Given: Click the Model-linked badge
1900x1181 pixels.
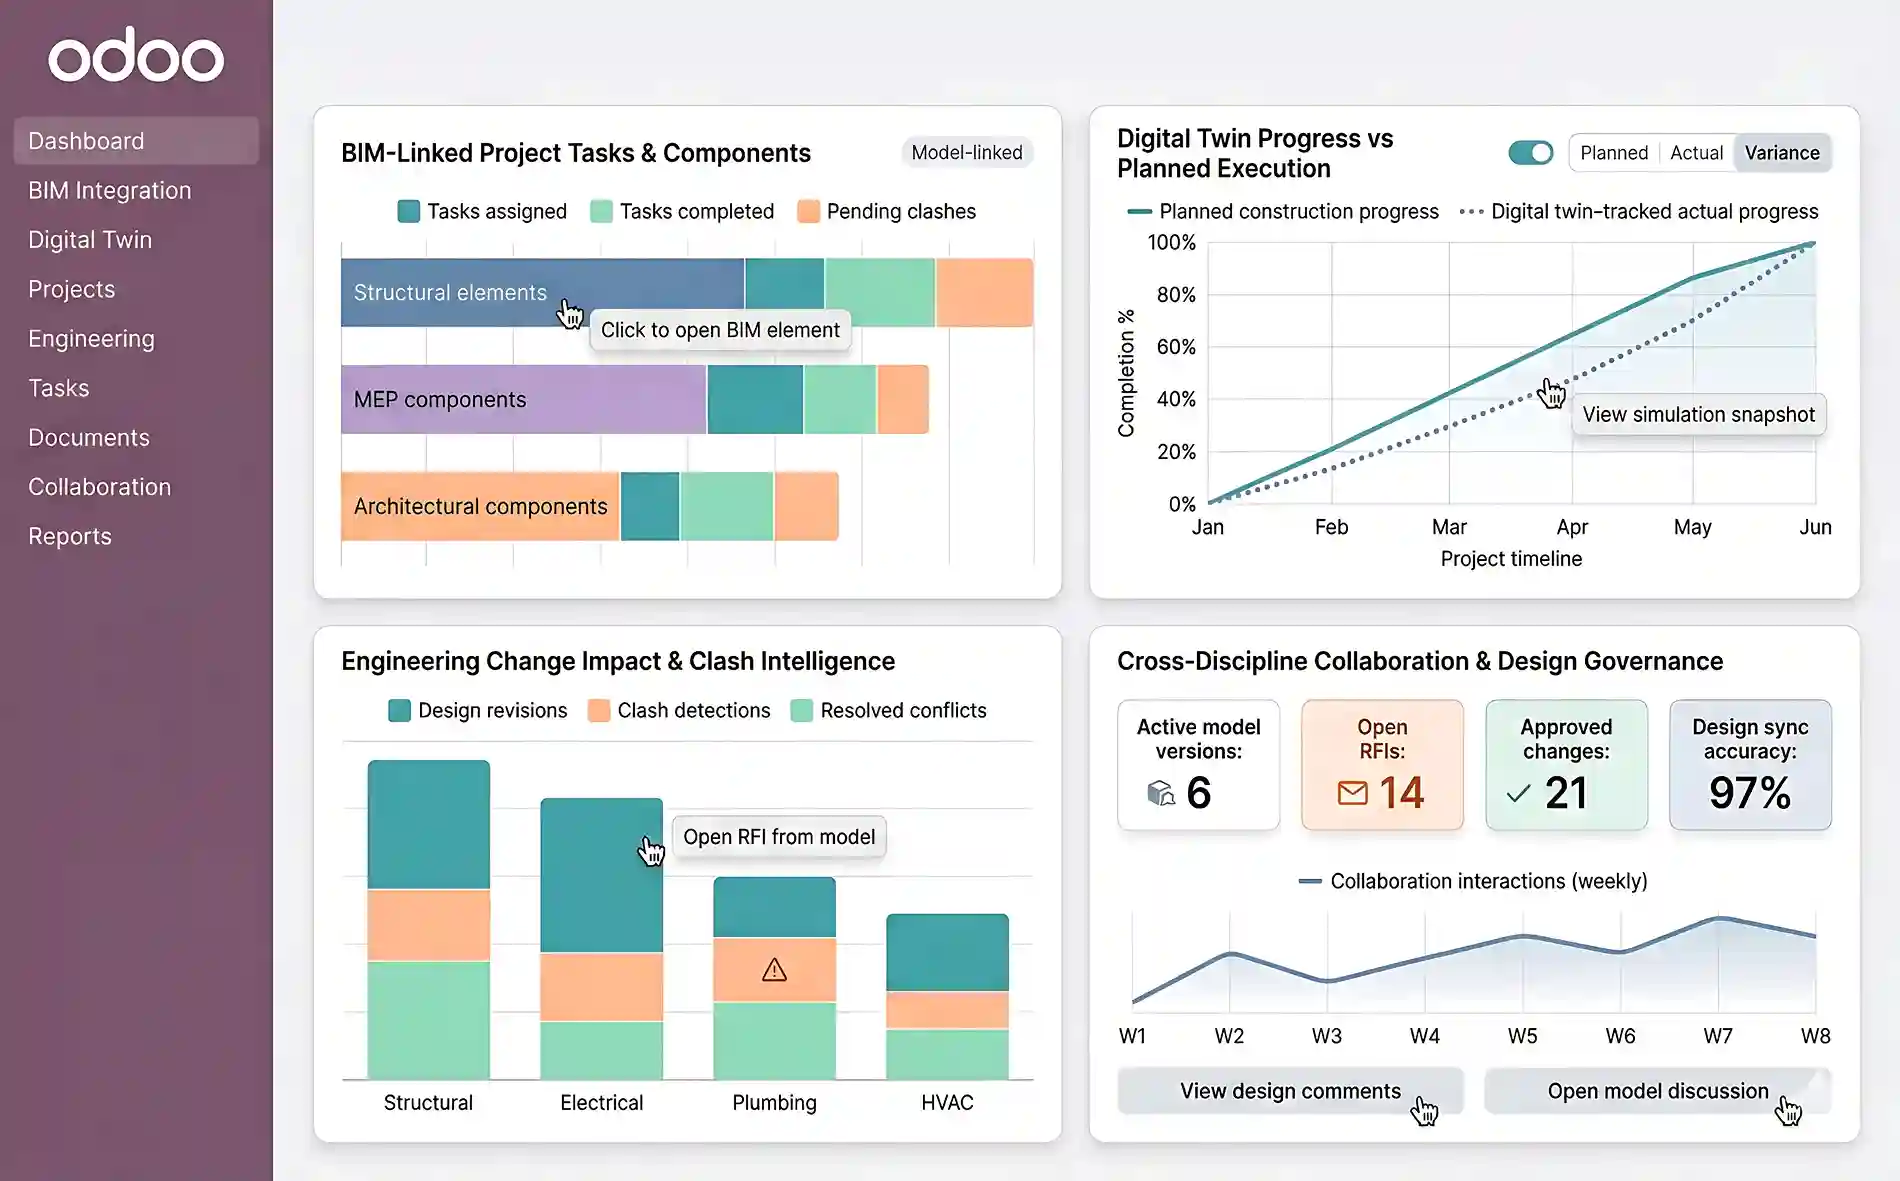Looking at the screenshot, I should (966, 152).
